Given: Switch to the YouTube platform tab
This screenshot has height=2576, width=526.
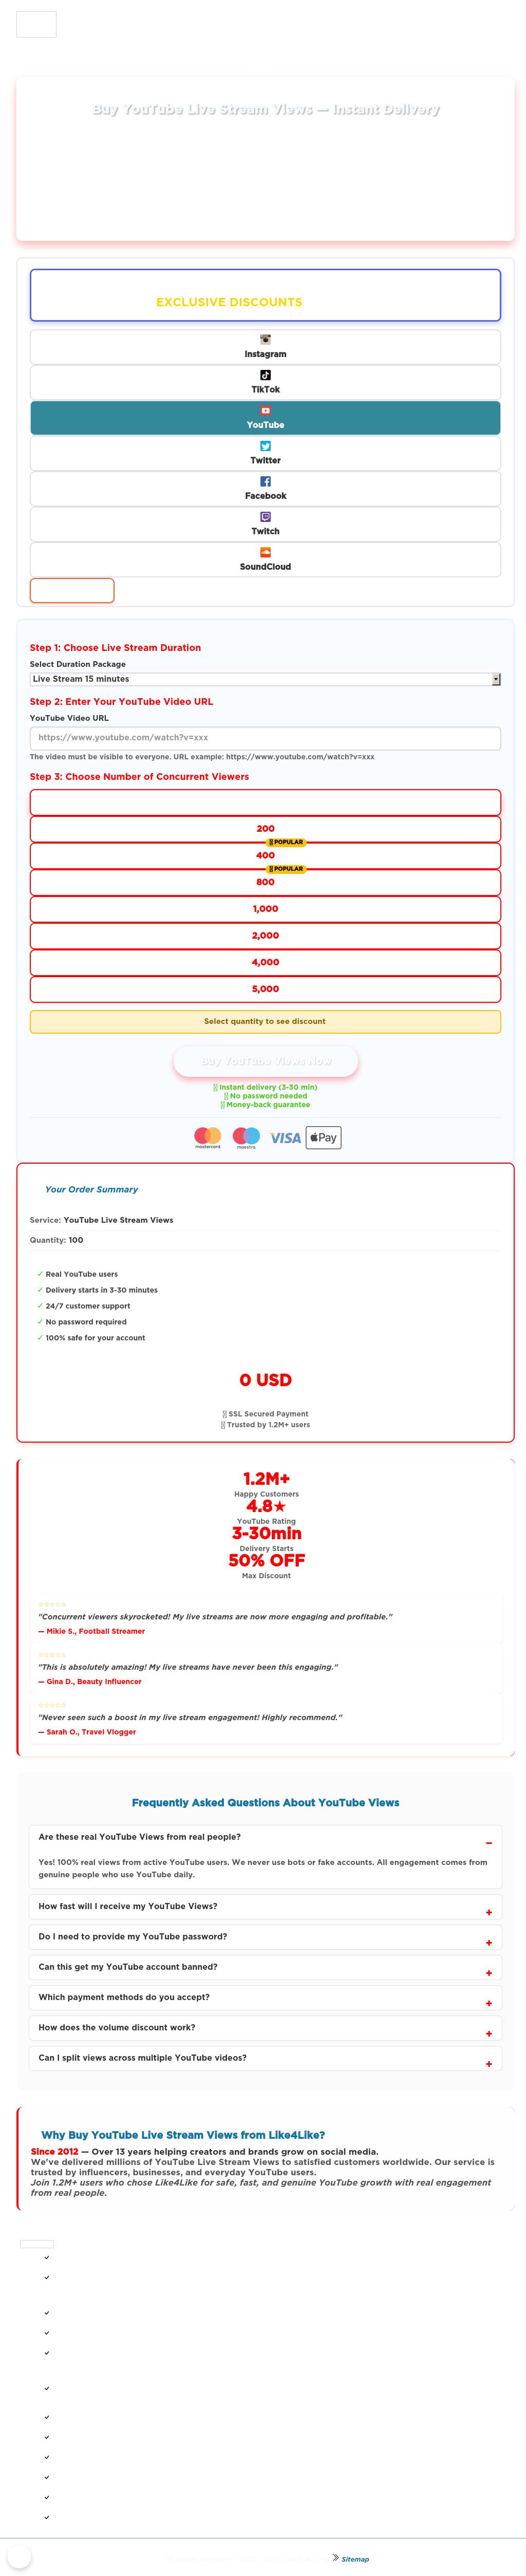Looking at the screenshot, I should 265,418.
